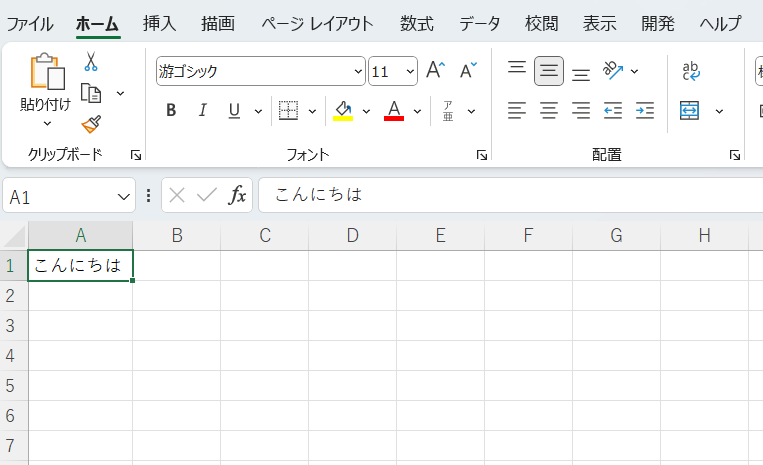This screenshot has height=465, width=763.
Task: Click the Decrease Indent icon
Action: (x=613, y=110)
